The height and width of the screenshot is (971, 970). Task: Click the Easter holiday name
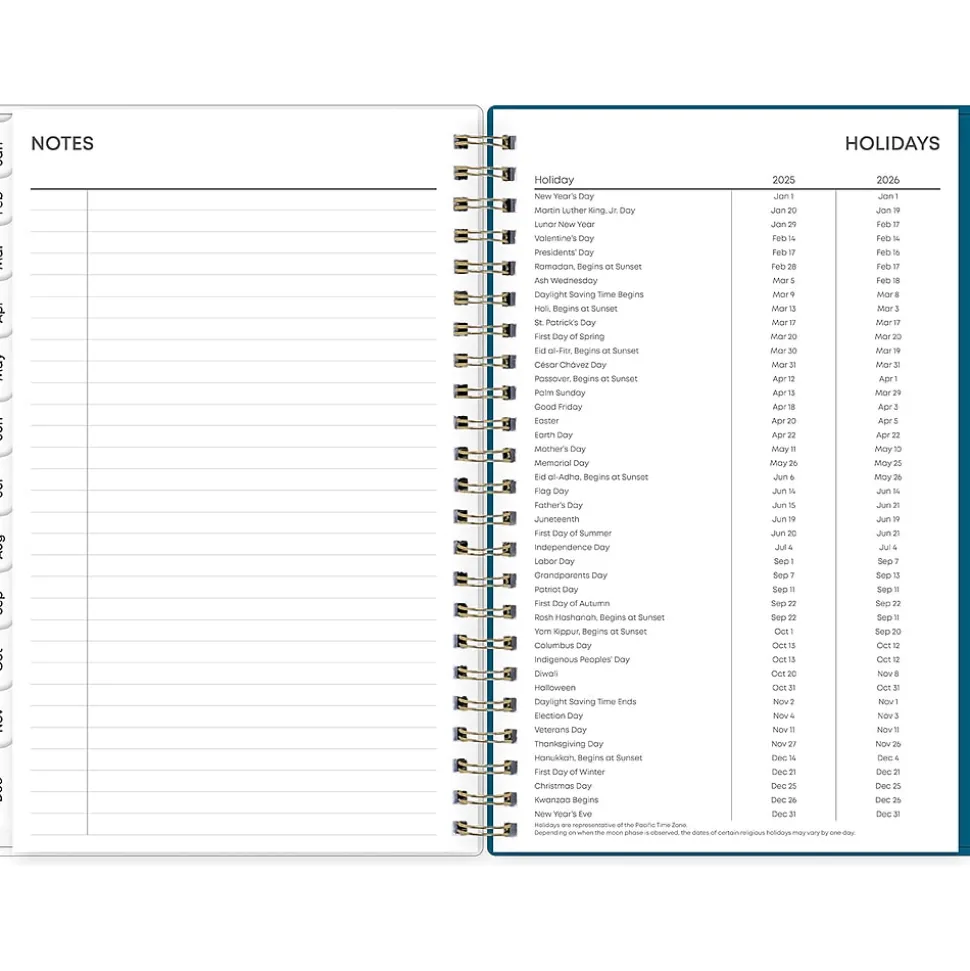coord(547,421)
